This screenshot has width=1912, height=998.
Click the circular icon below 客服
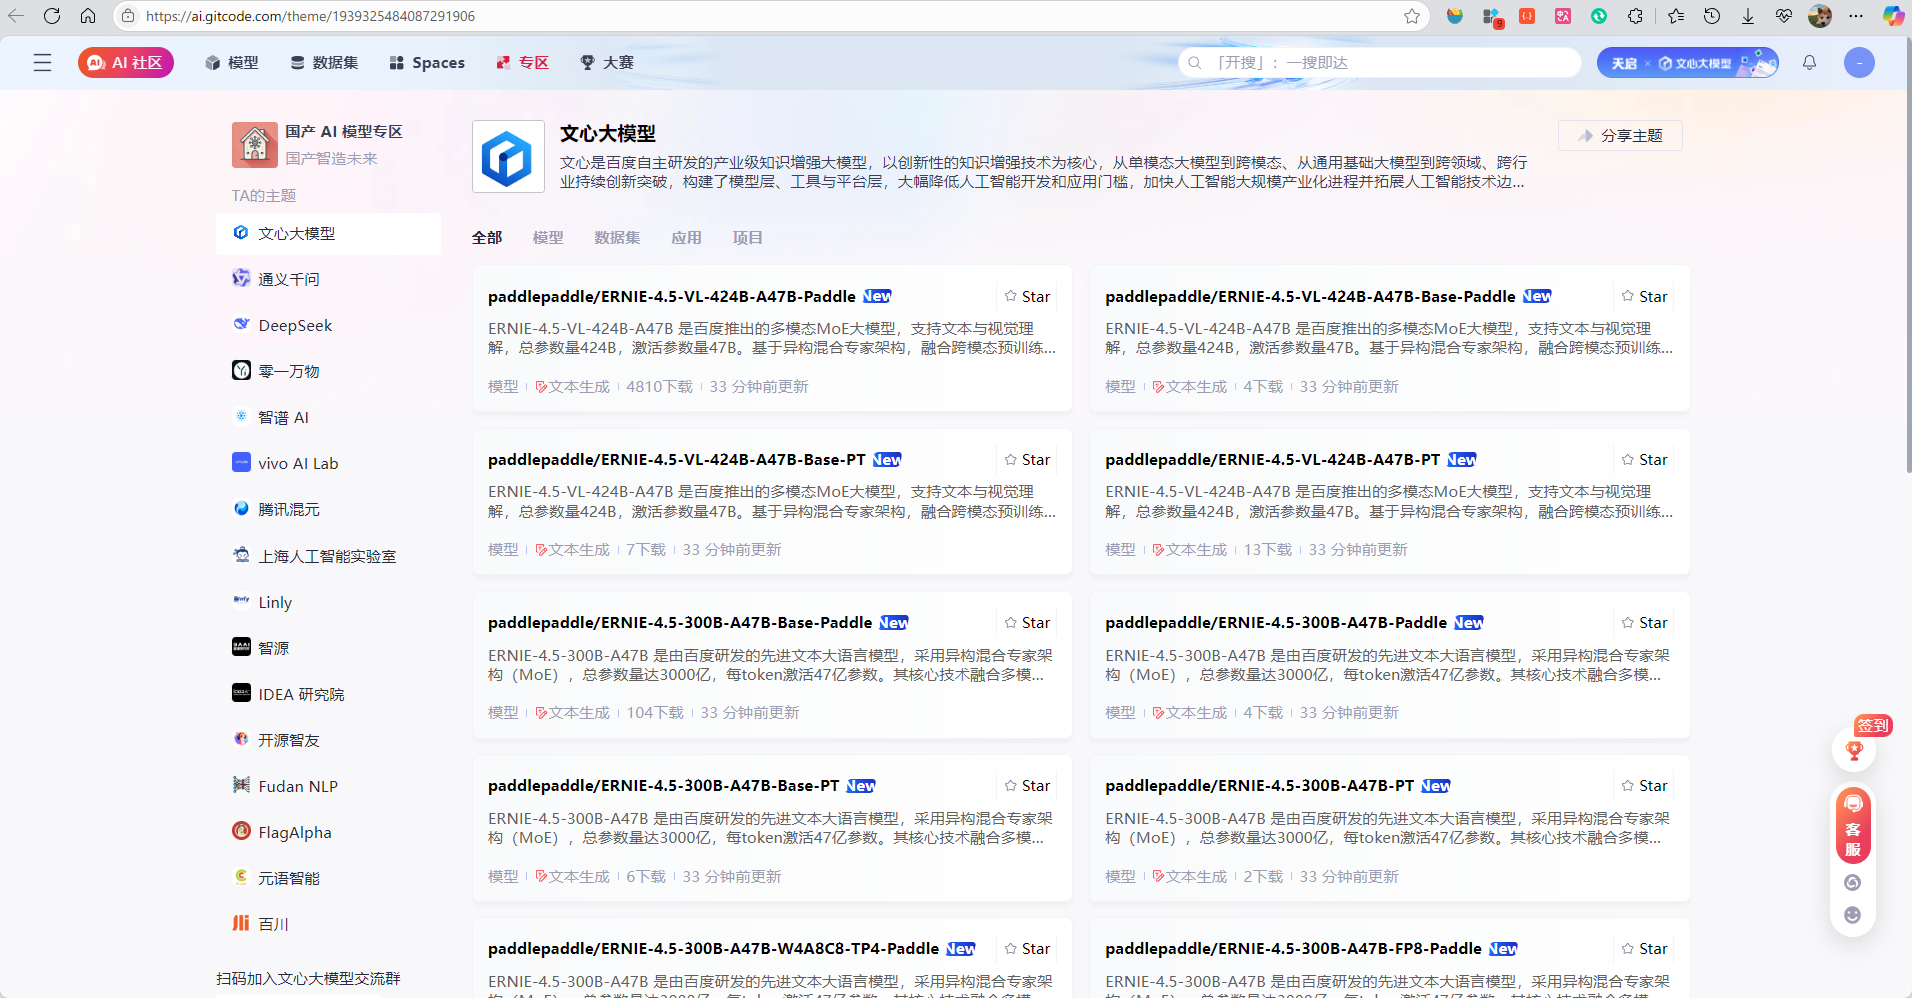(x=1852, y=882)
